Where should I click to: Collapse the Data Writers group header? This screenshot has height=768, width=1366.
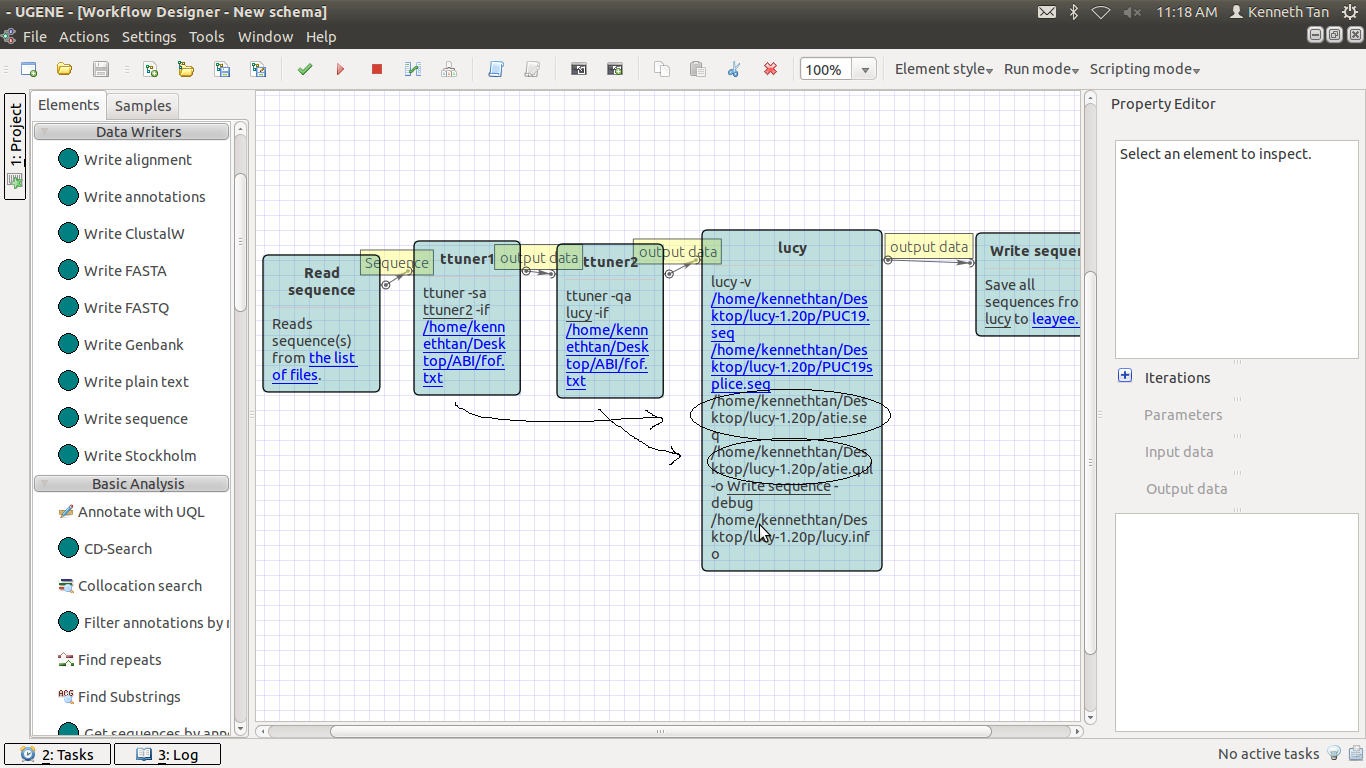[132, 132]
